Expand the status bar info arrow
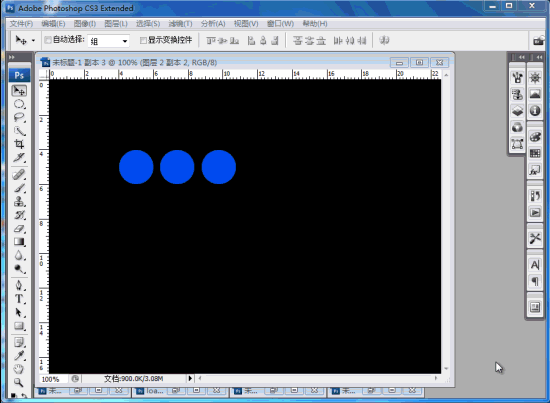Image resolution: width=550 pixels, height=403 pixels. tap(190, 378)
